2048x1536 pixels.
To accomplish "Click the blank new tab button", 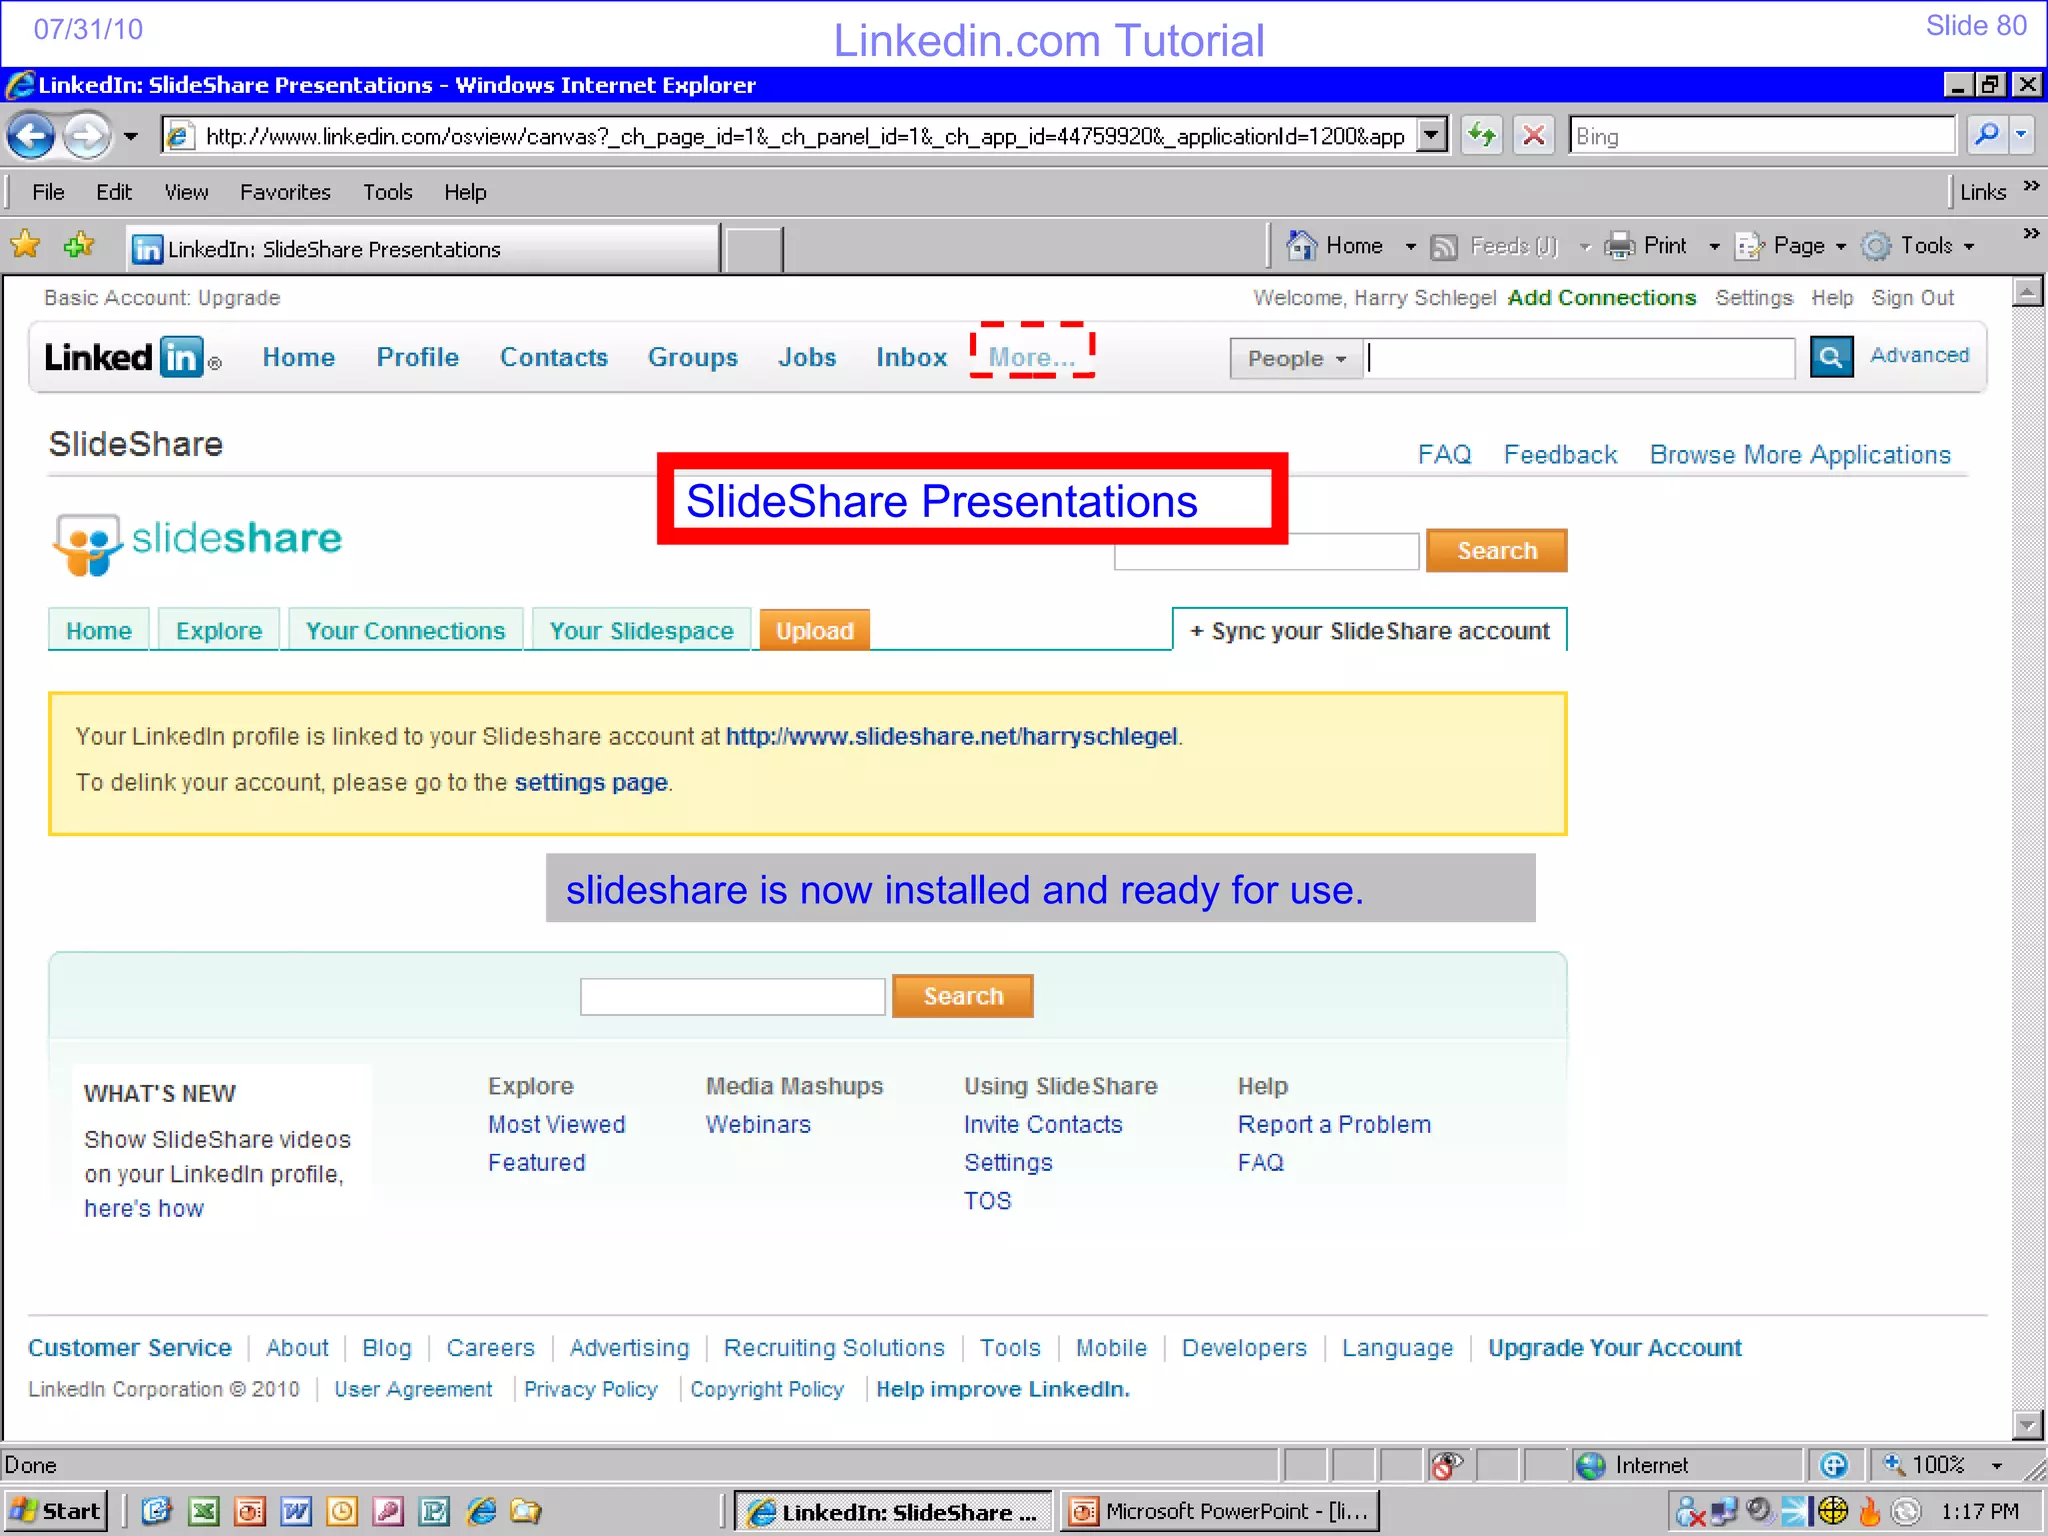I will (x=753, y=250).
